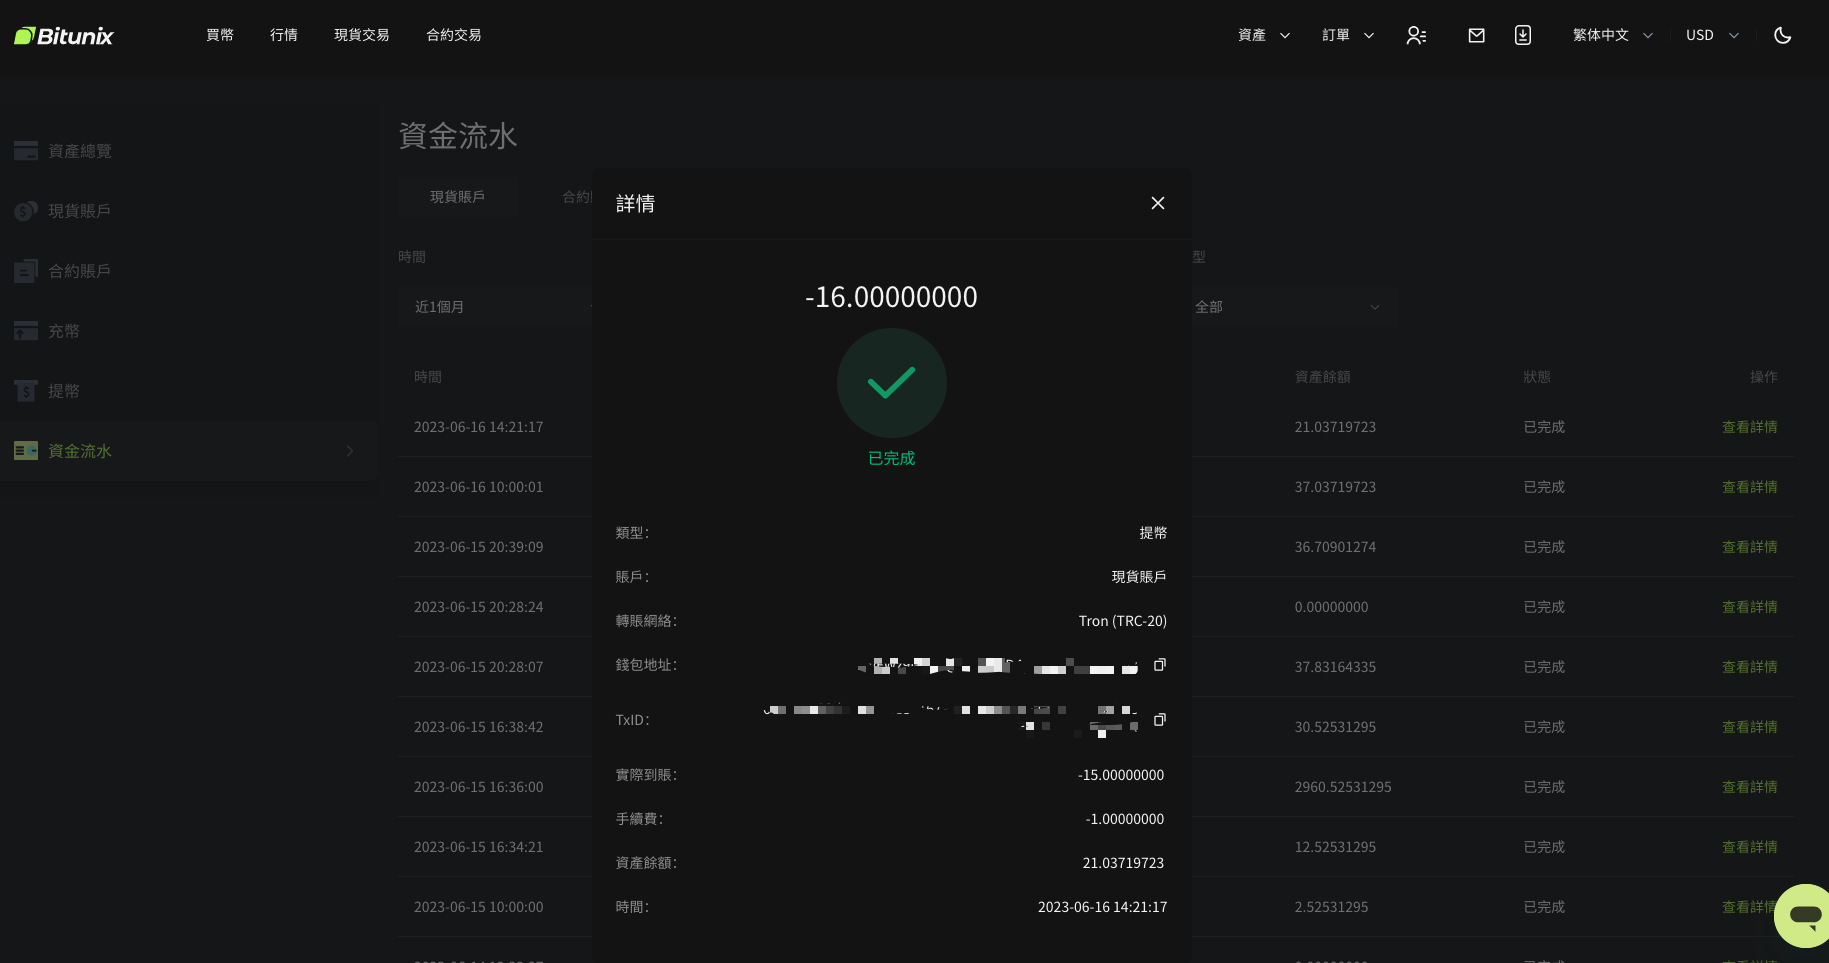Image resolution: width=1829 pixels, height=963 pixels.
Task: Copy the TxID value
Action: pyautogui.click(x=1160, y=720)
